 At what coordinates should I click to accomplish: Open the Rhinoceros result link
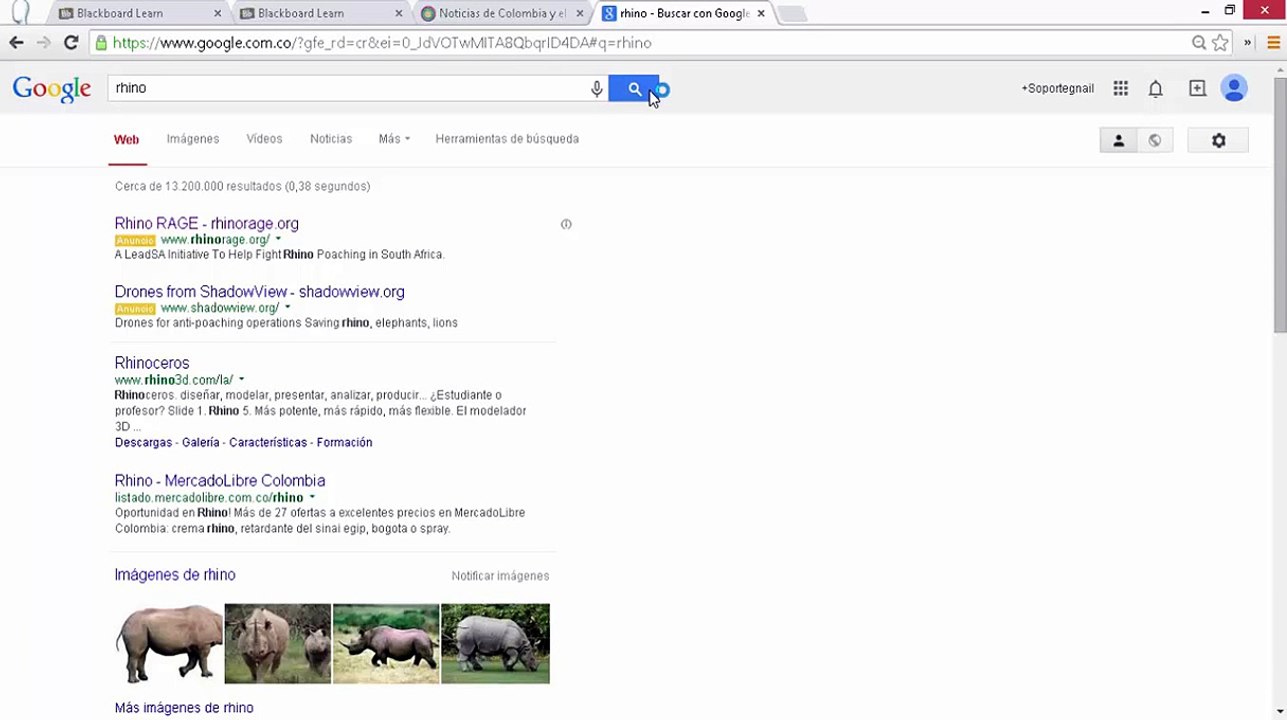point(151,362)
